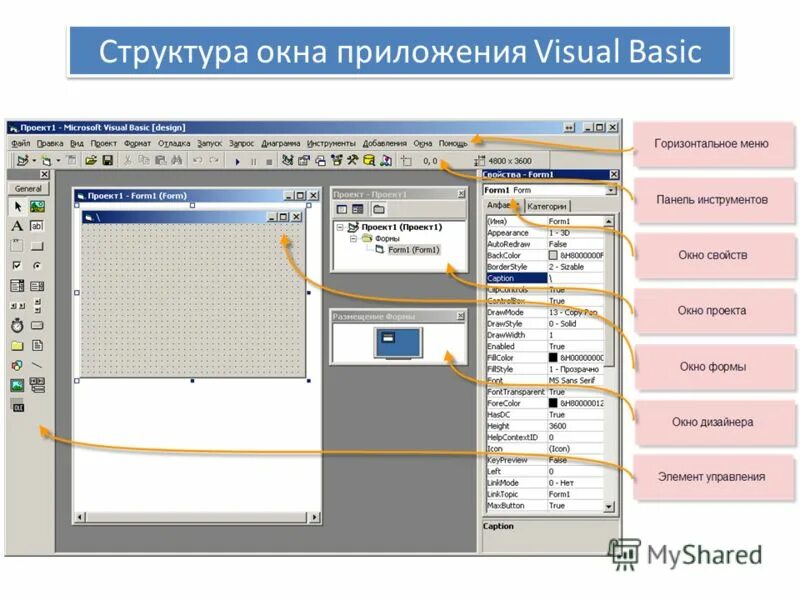The width and height of the screenshot is (800, 600).
Task: Select the Frame control in the toolbox
Action: [x=17, y=246]
